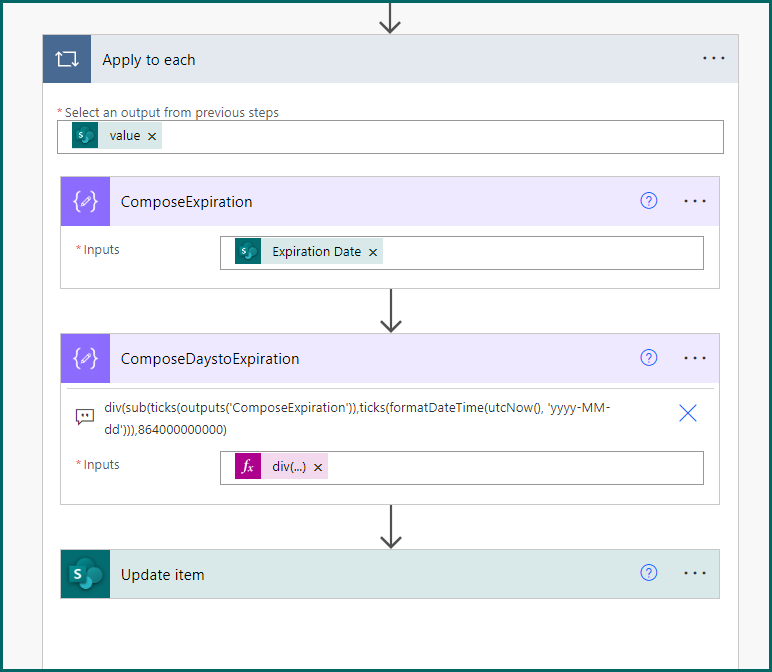Viewport: 772px width, 672px height.
Task: Remove the Expiration Date token
Action: click(x=373, y=253)
